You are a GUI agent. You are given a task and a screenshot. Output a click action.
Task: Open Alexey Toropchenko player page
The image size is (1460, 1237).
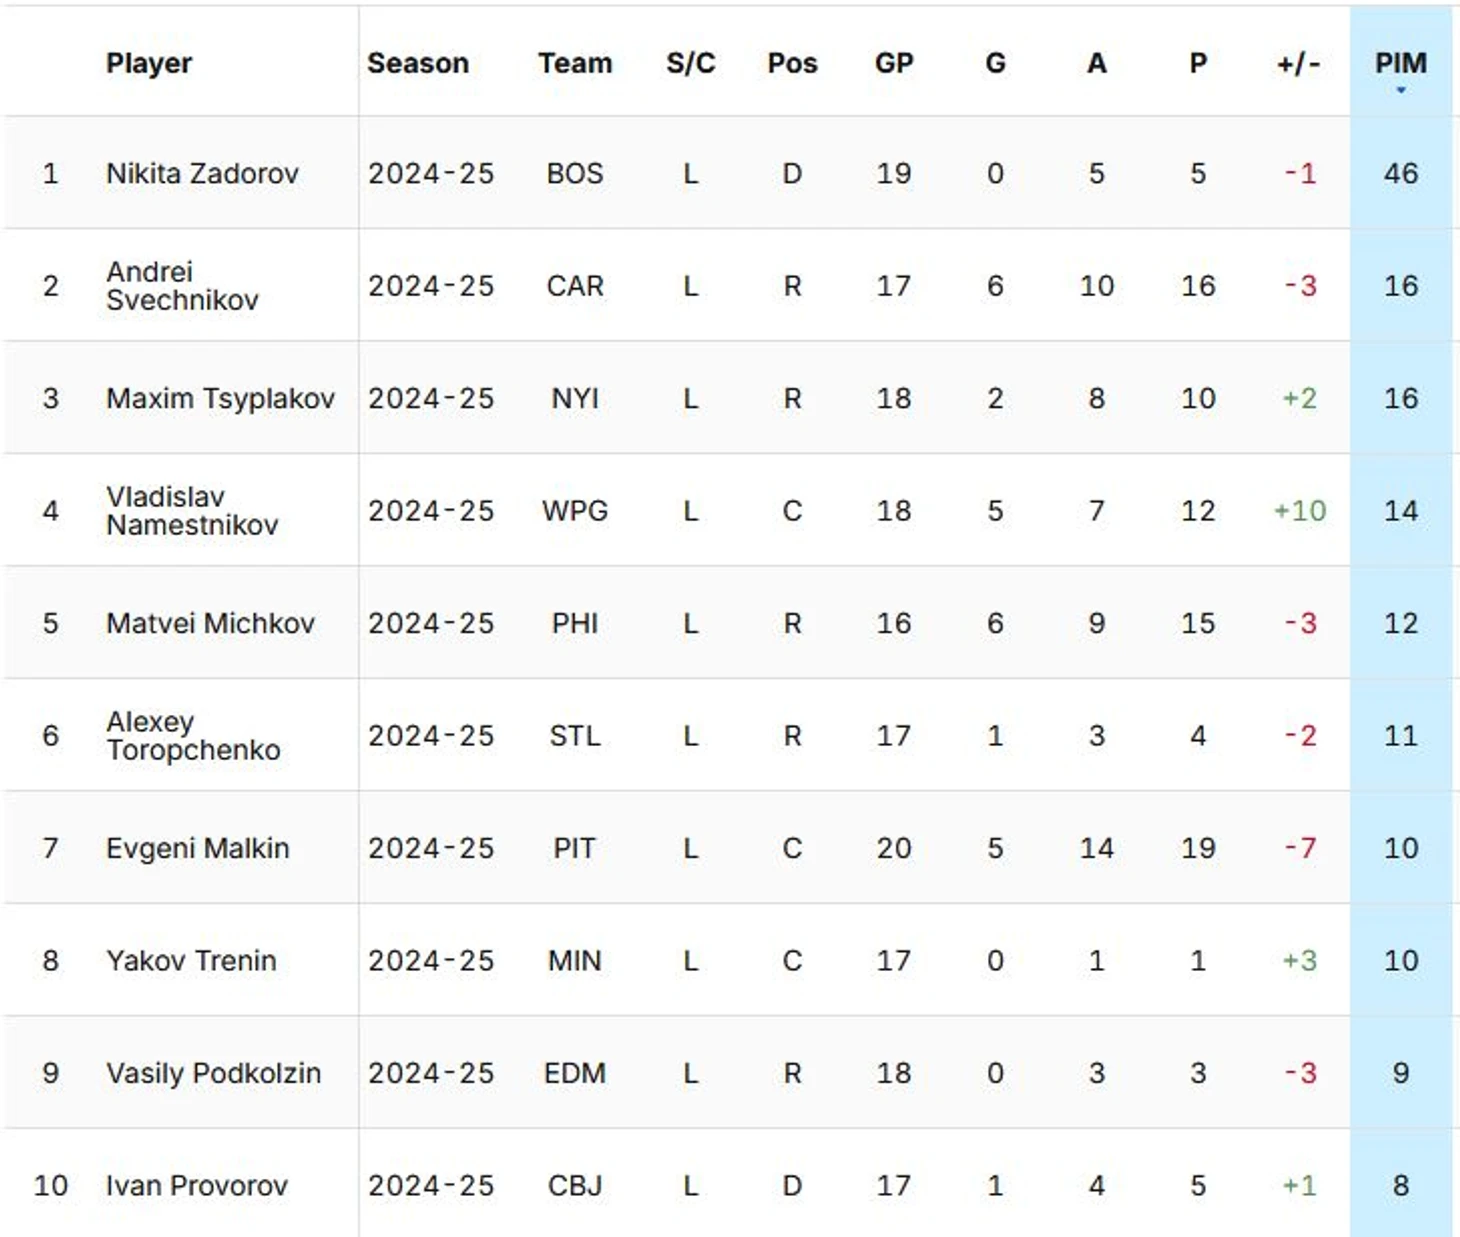[193, 736]
